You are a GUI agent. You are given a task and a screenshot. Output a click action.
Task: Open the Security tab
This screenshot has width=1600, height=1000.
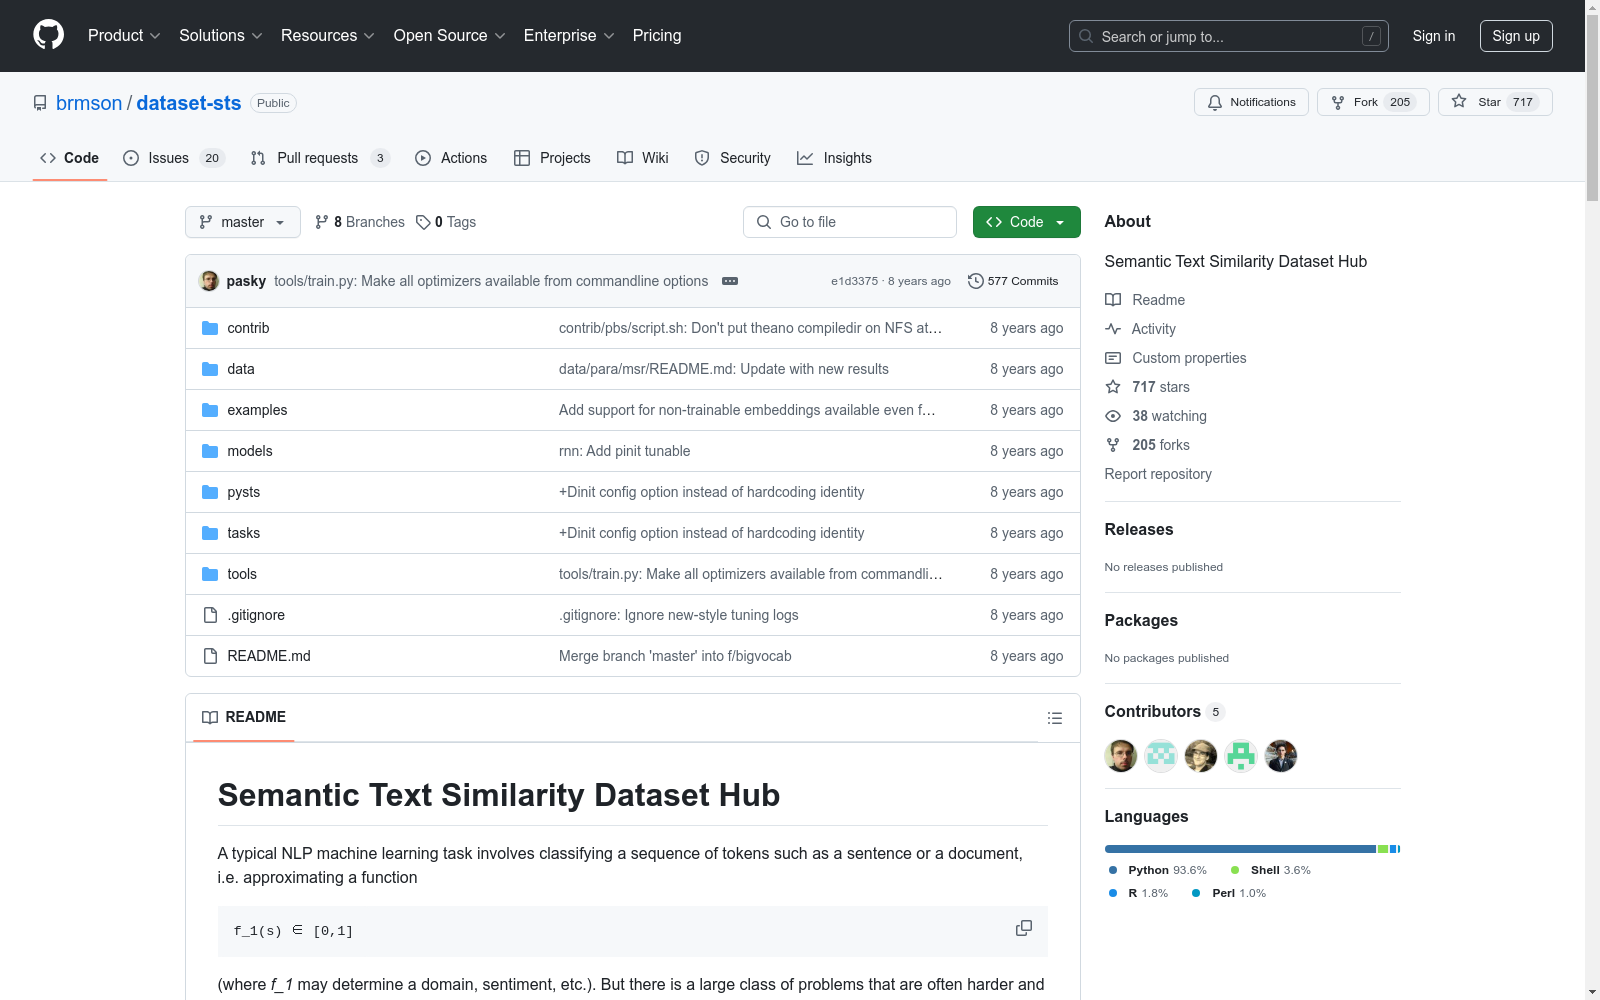pyautogui.click(x=733, y=158)
